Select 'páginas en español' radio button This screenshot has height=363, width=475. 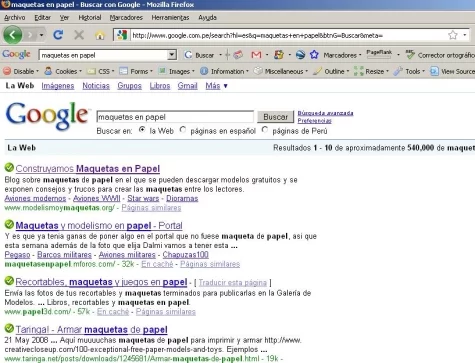[x=183, y=130]
